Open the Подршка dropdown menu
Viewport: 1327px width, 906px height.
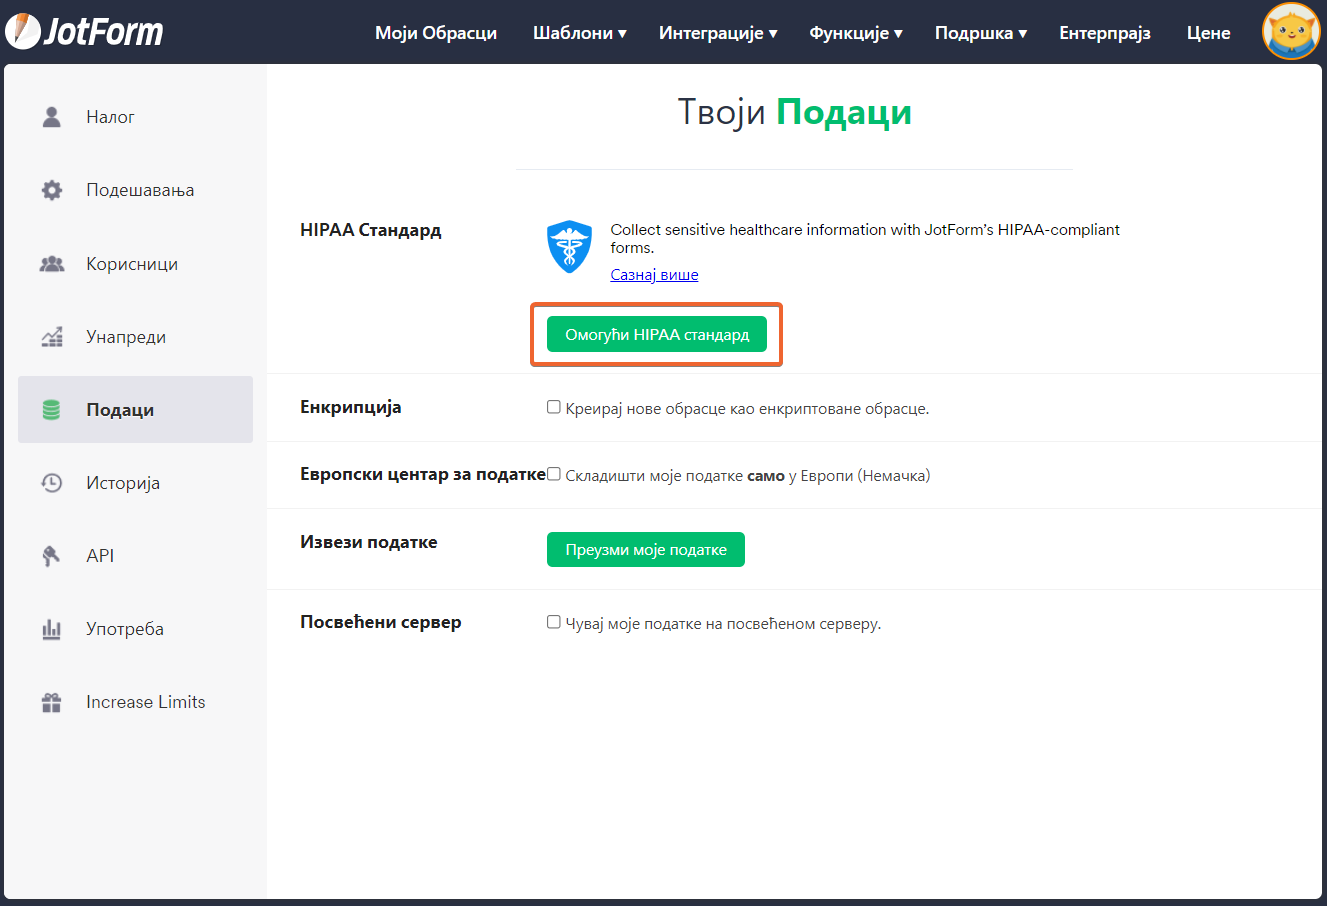[981, 33]
